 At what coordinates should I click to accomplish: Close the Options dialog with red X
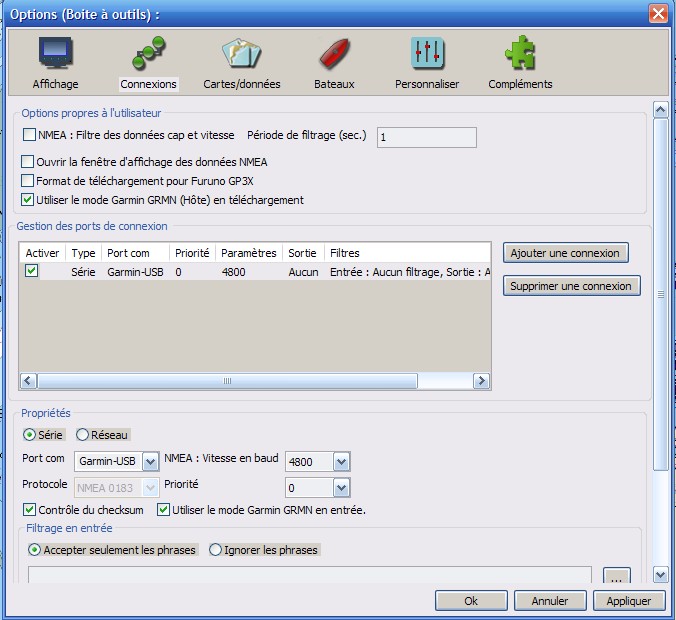(x=658, y=14)
